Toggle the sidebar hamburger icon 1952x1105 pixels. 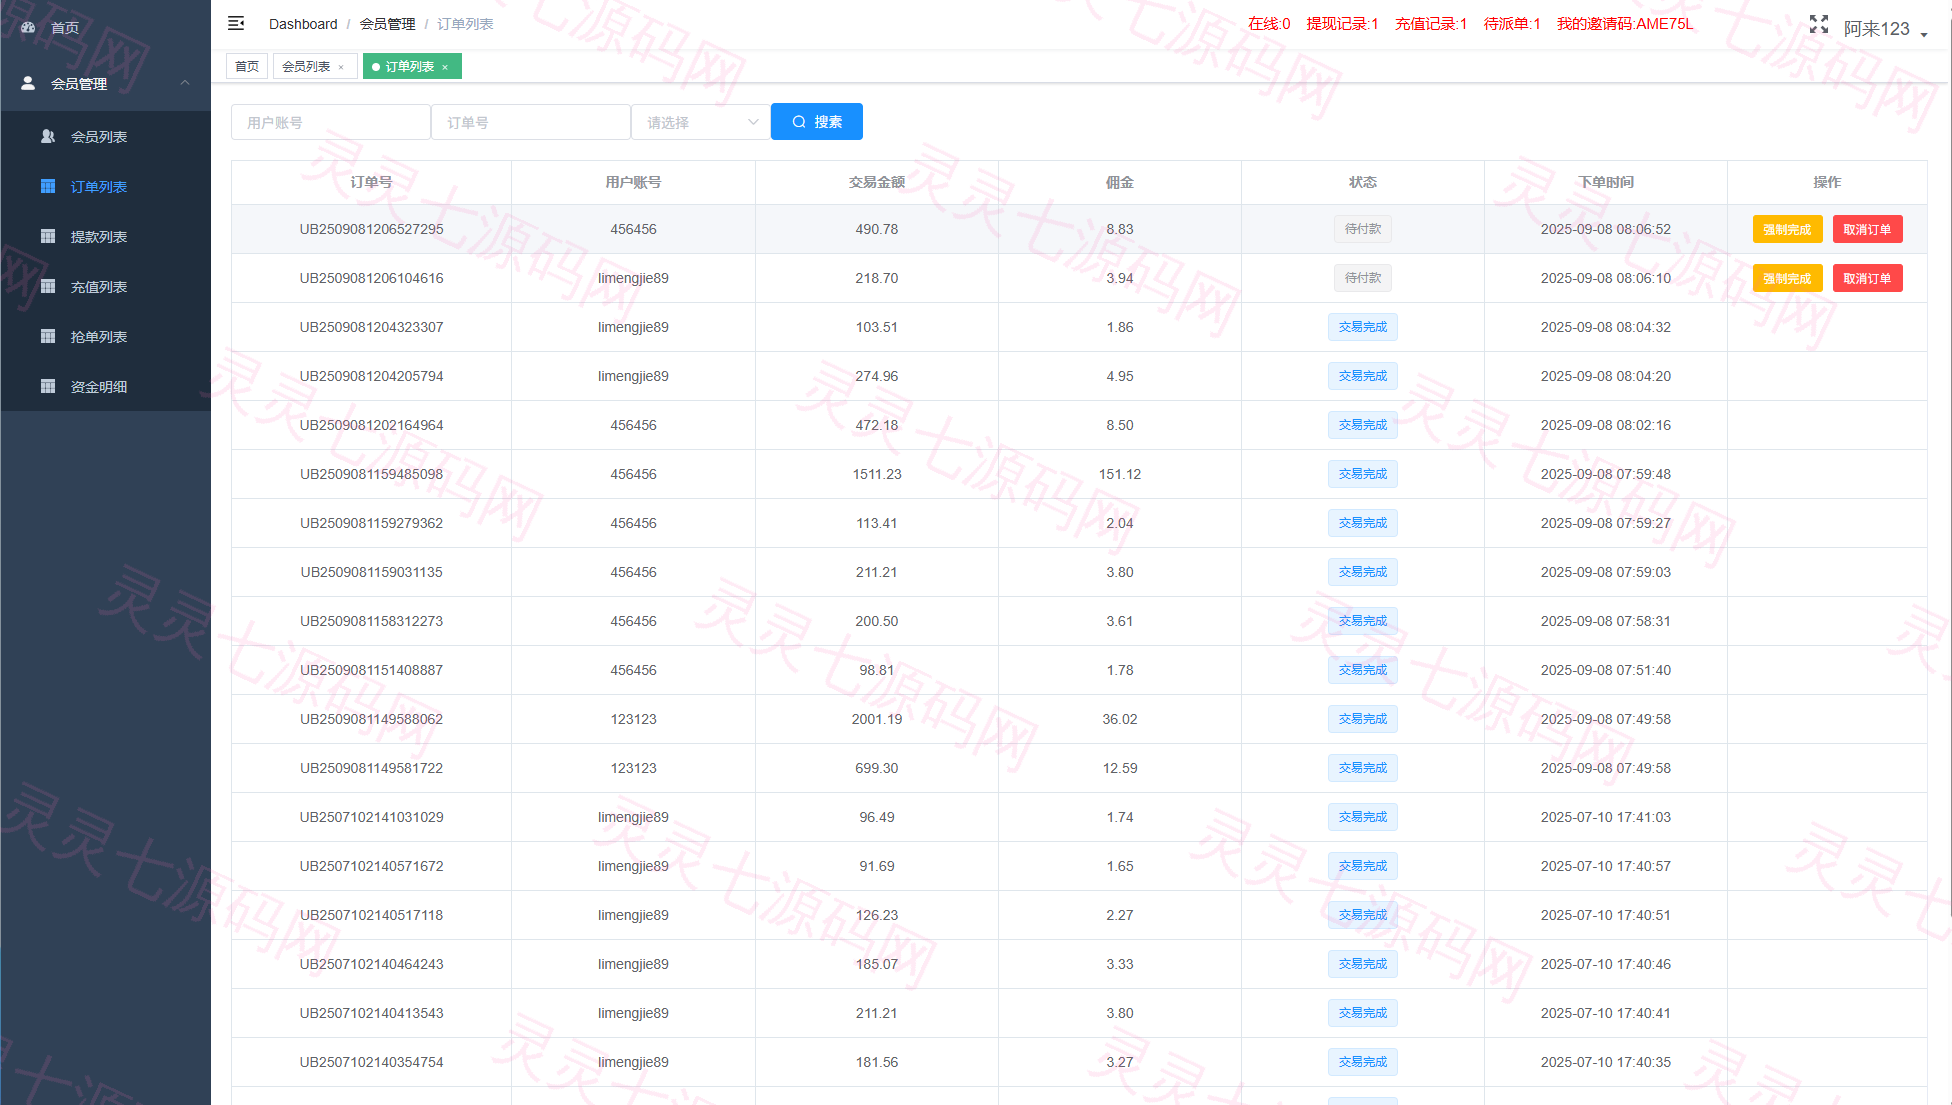point(236,23)
